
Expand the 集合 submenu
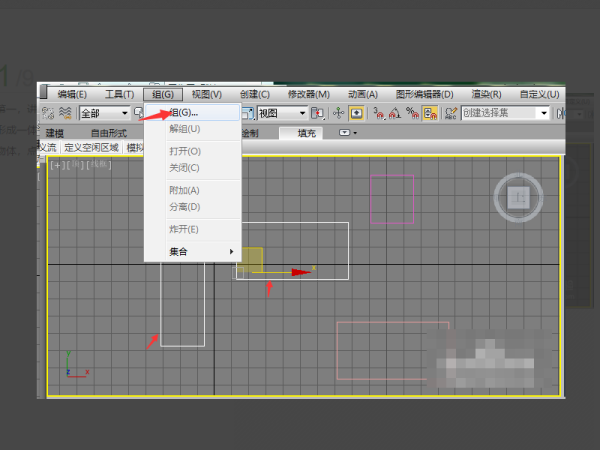[x=192, y=251]
